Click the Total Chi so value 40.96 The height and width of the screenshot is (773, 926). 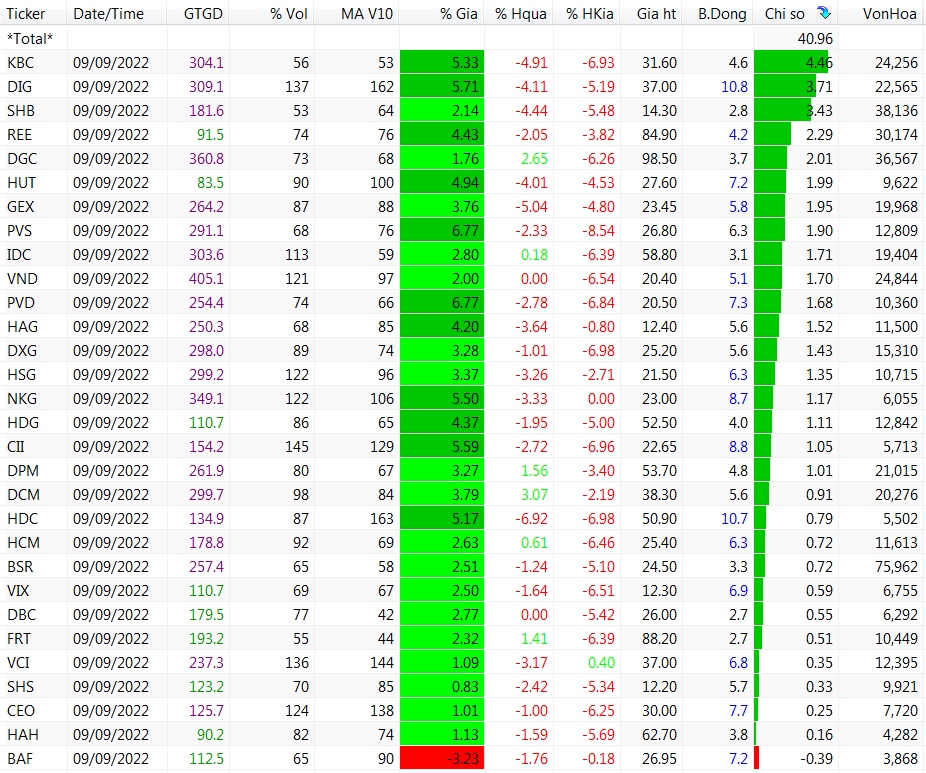tap(815, 39)
